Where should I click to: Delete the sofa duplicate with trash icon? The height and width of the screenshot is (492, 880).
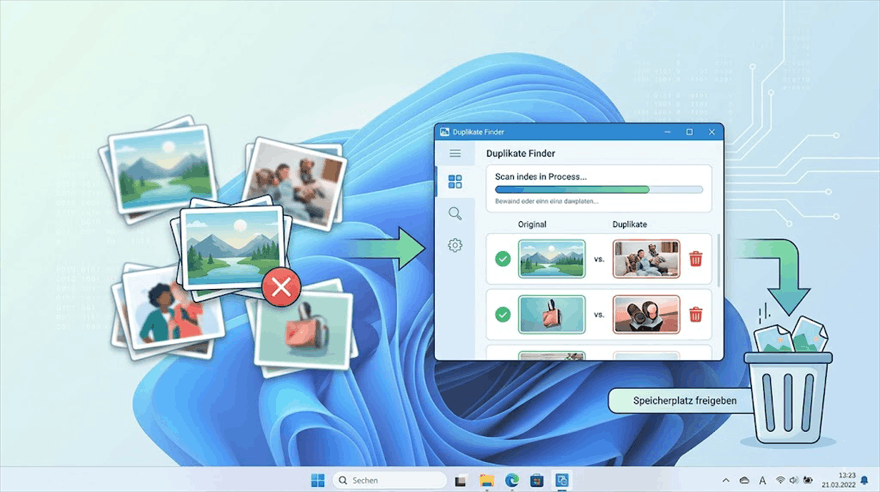tap(696, 259)
